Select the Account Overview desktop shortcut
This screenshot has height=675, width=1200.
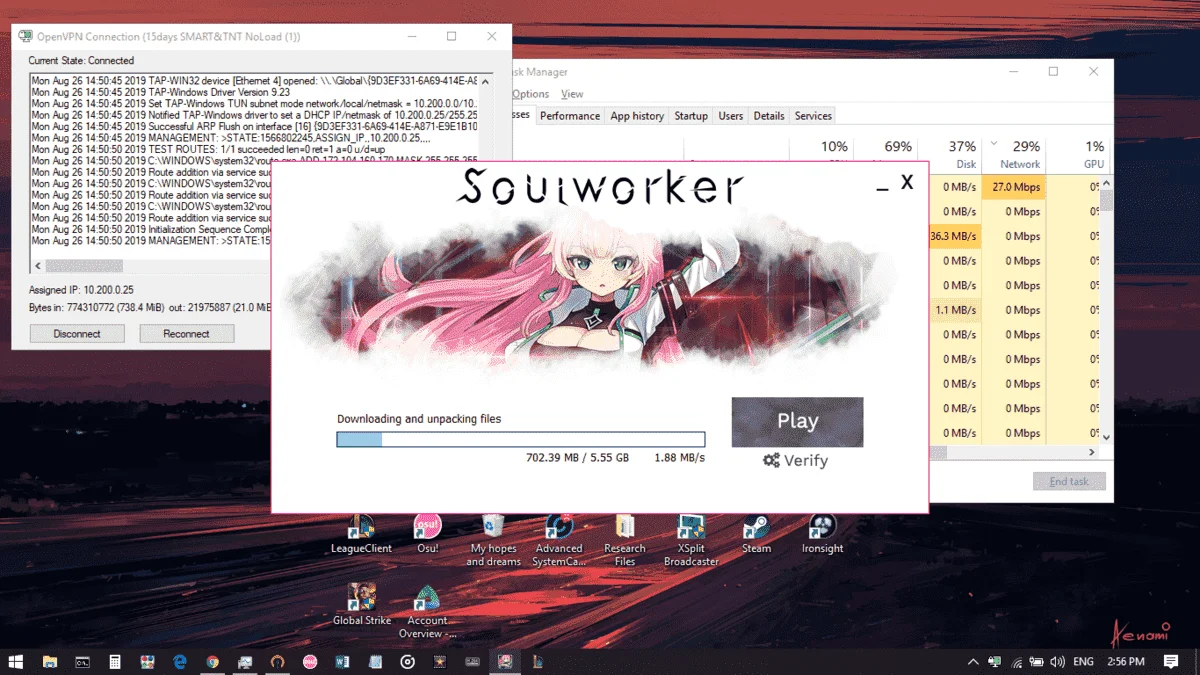tap(427, 611)
